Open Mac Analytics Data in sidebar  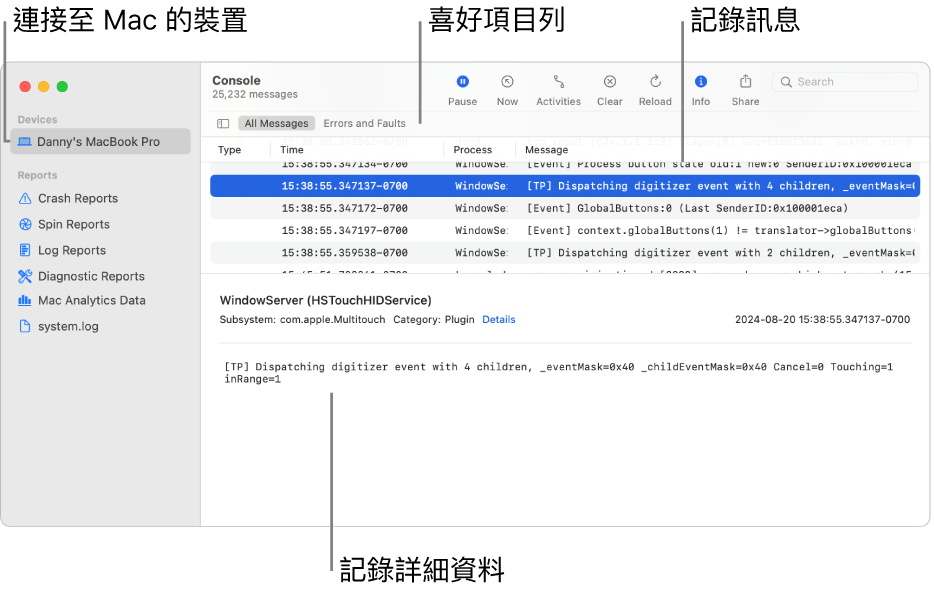pos(92,301)
